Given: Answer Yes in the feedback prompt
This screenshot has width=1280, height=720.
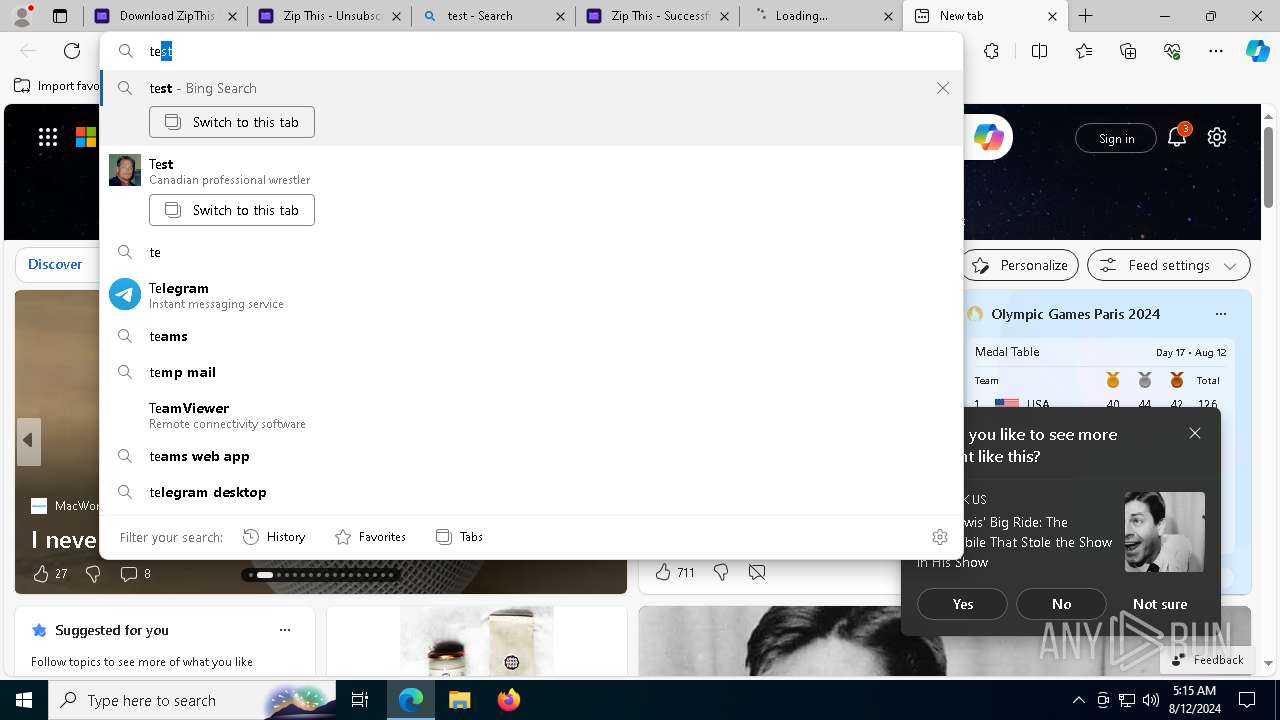Looking at the screenshot, I should (x=963, y=604).
